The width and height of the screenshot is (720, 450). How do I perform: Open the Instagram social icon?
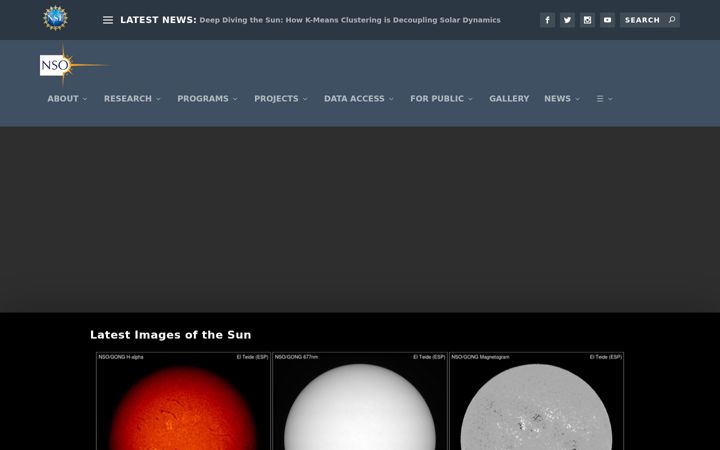(587, 20)
